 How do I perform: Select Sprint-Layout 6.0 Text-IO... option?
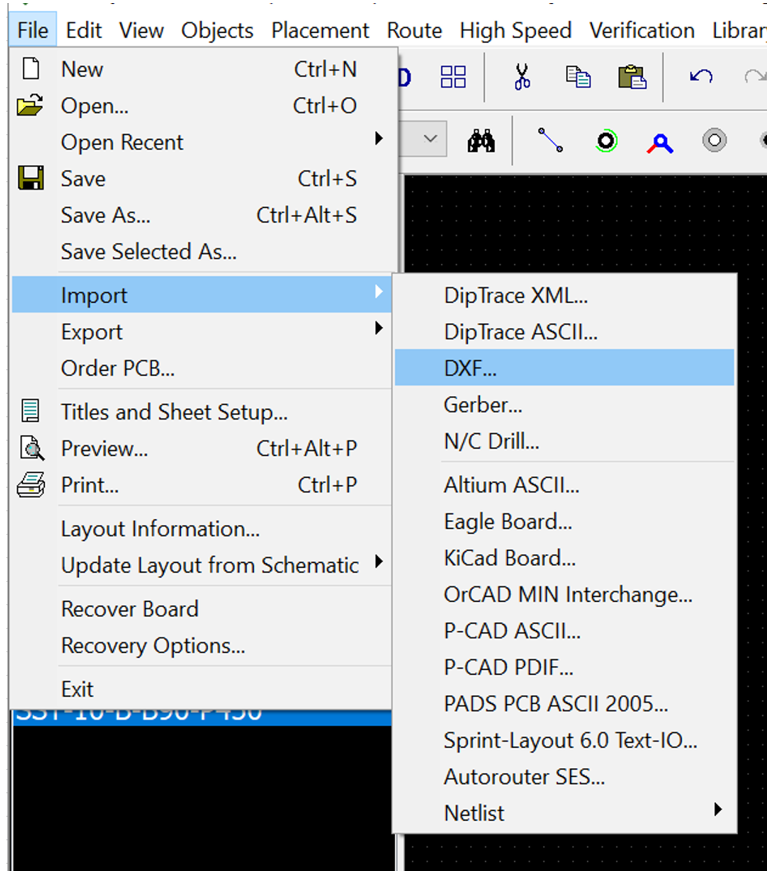(x=565, y=740)
